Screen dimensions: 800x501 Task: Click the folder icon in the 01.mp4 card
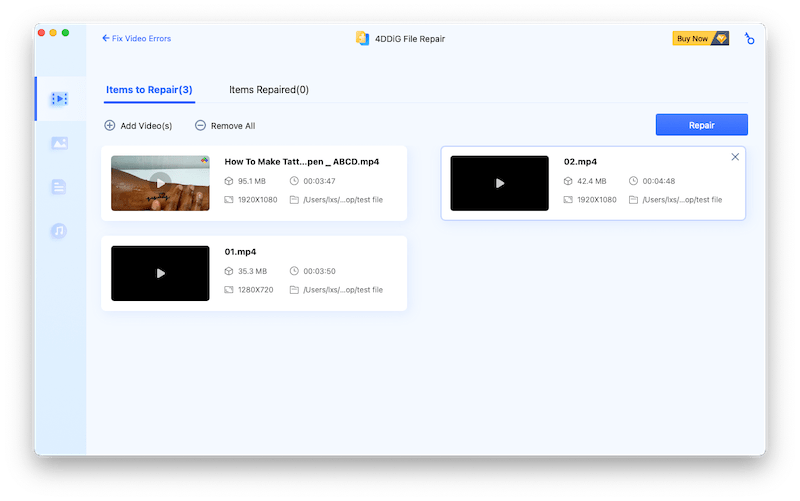point(294,290)
